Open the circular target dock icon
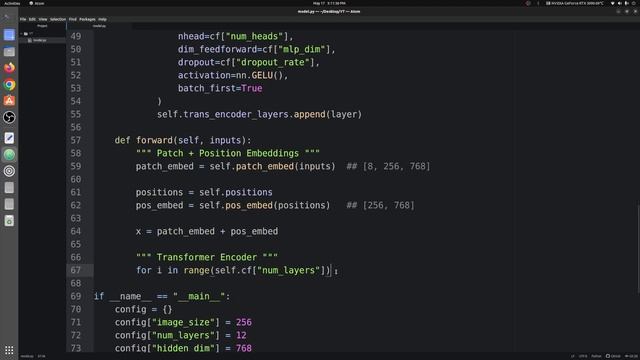 (9, 171)
